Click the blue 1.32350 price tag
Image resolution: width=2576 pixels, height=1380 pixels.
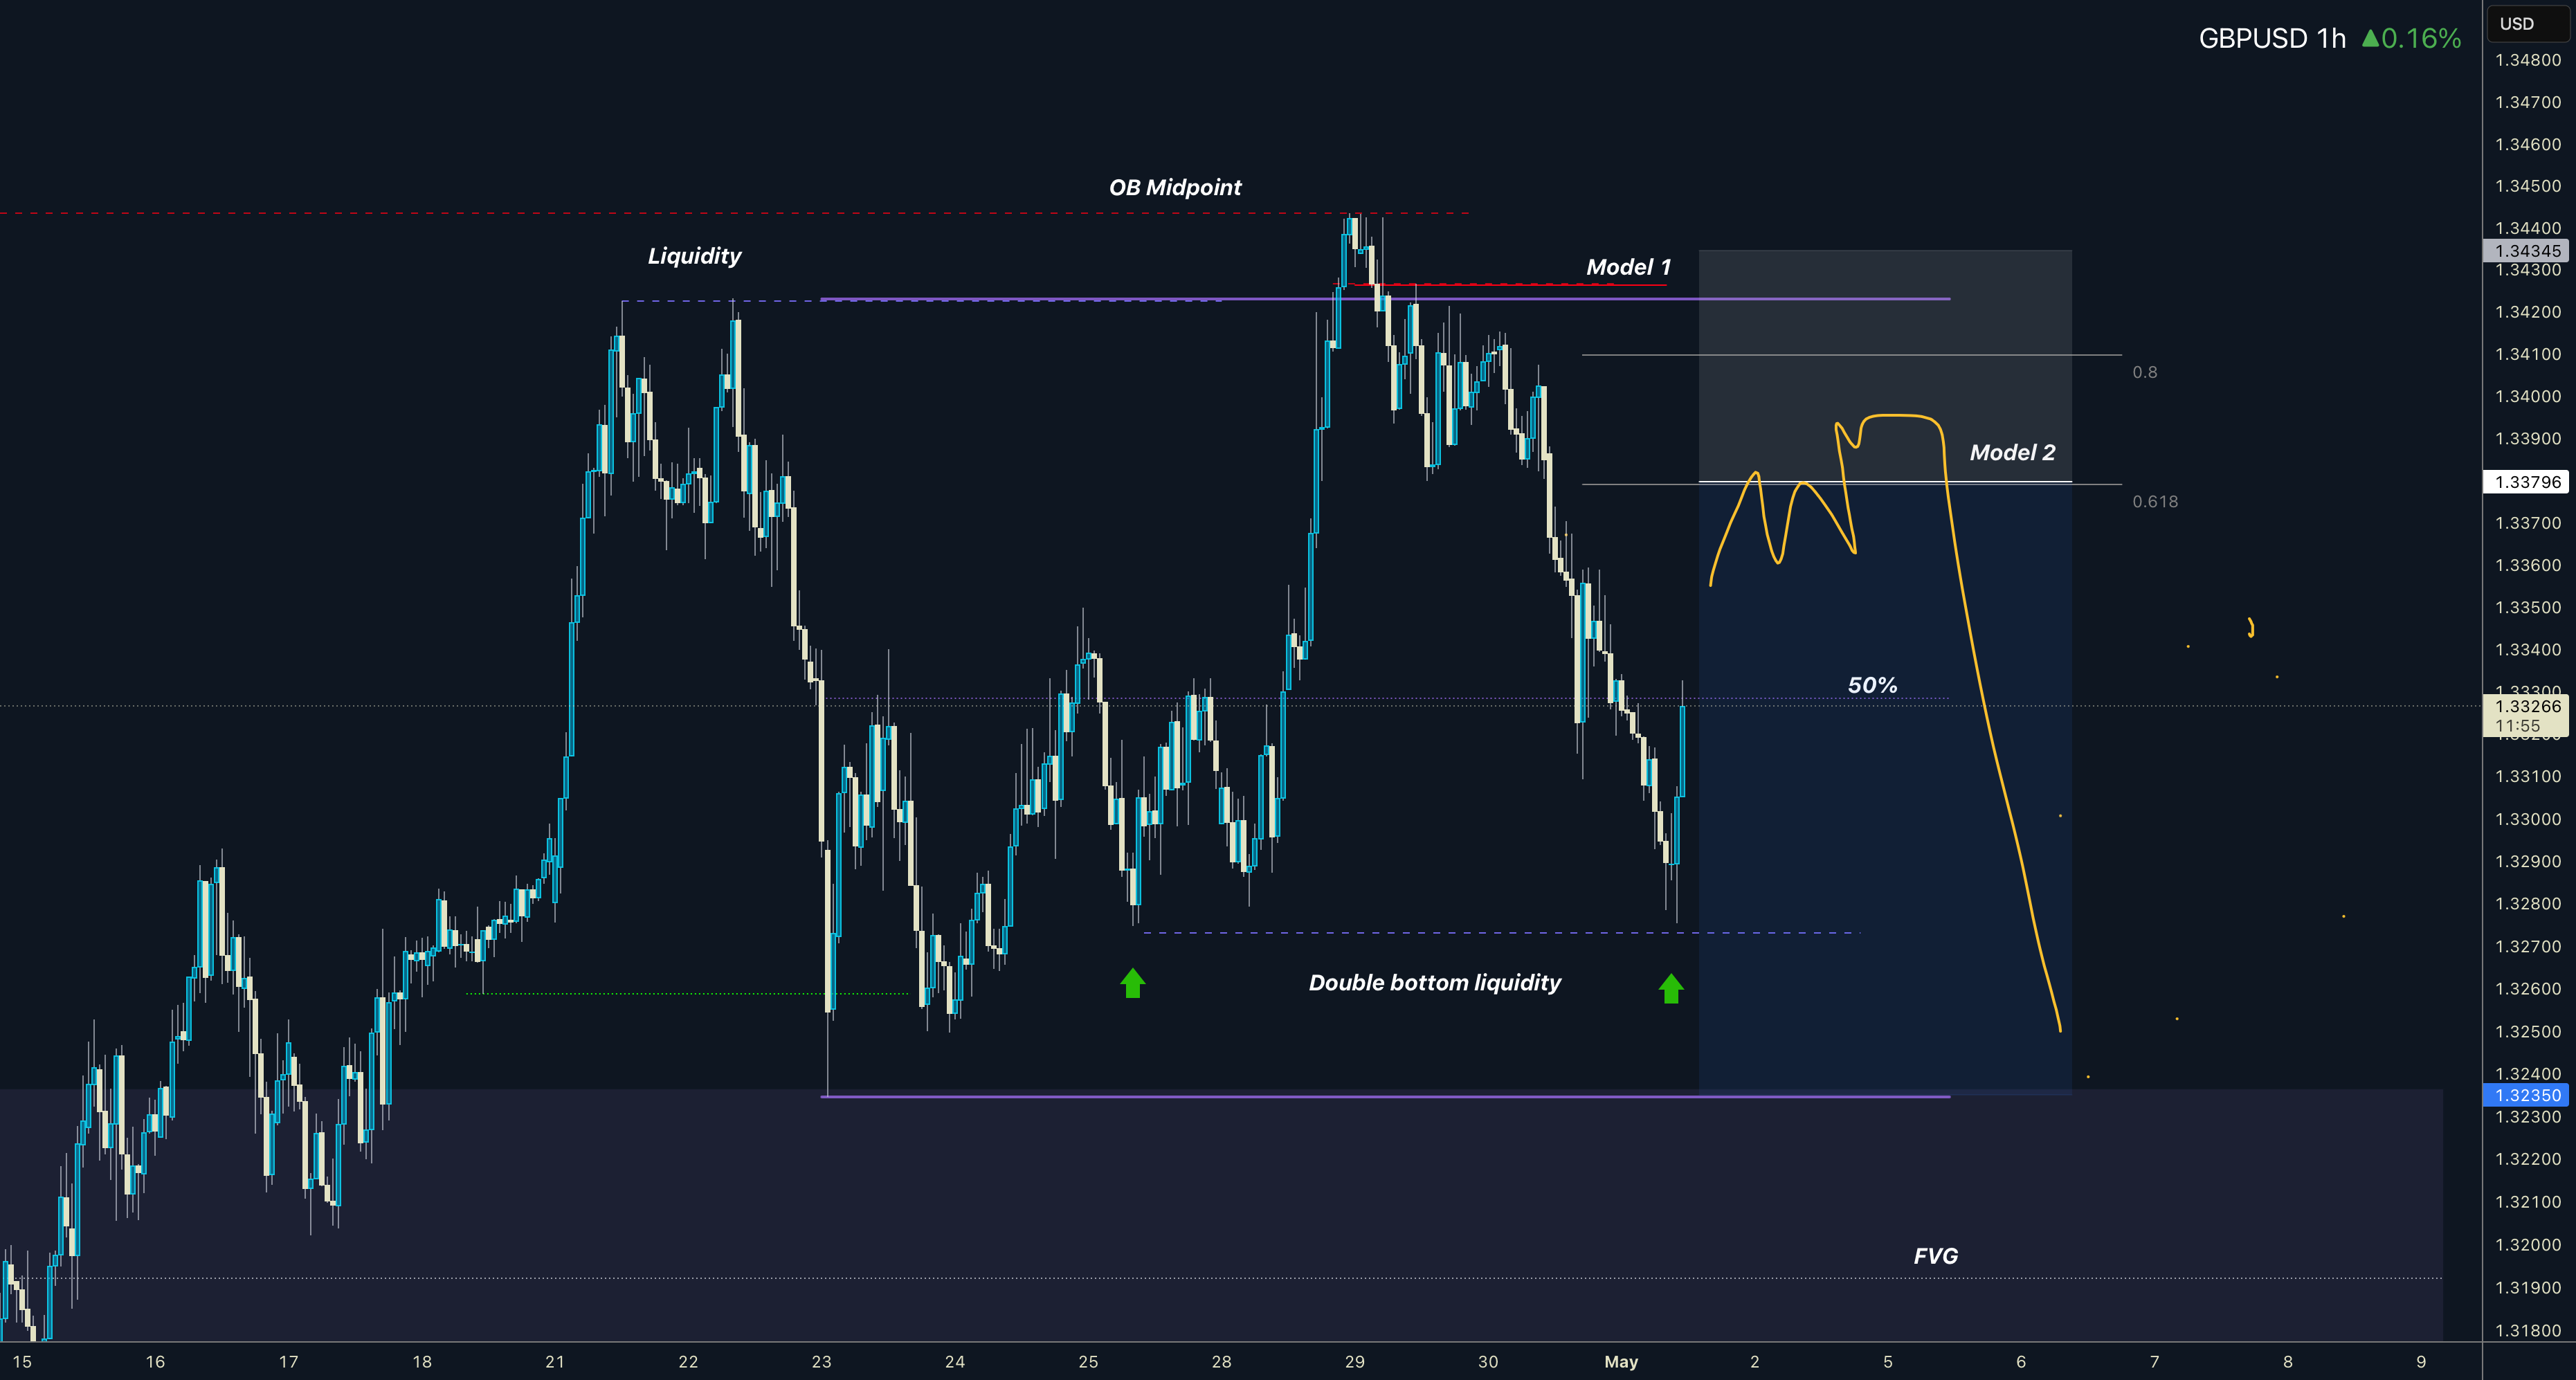[x=2527, y=1095]
